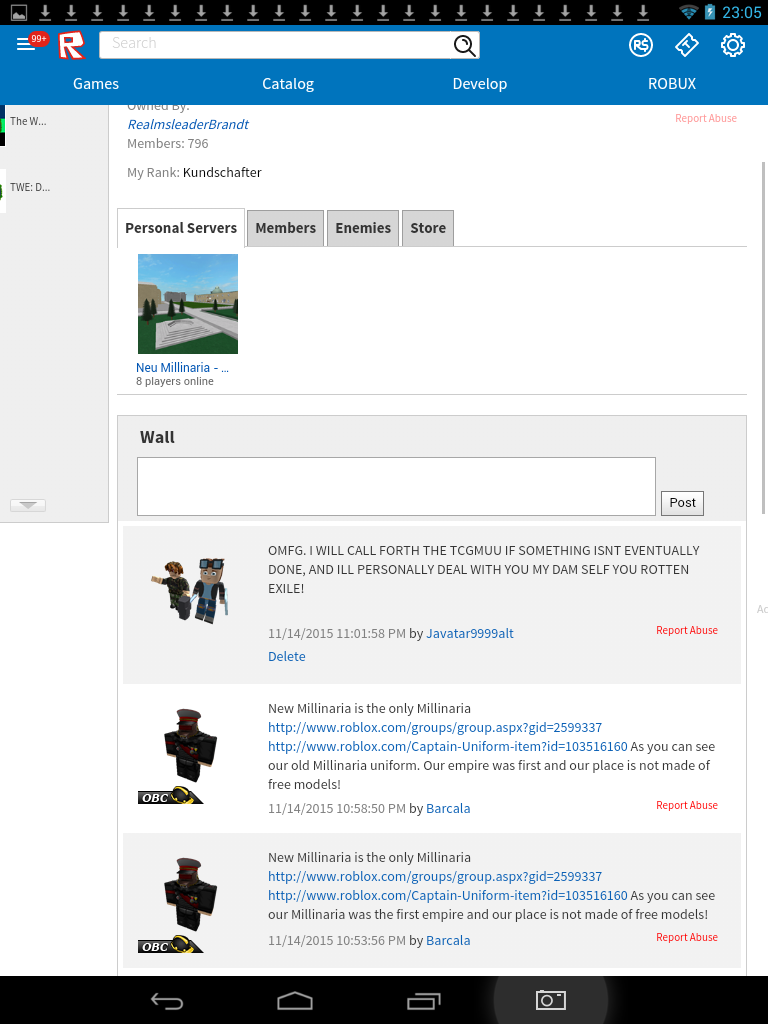Click Javatar9999alt's avatar image
The width and height of the screenshot is (768, 1024).
coord(189,590)
